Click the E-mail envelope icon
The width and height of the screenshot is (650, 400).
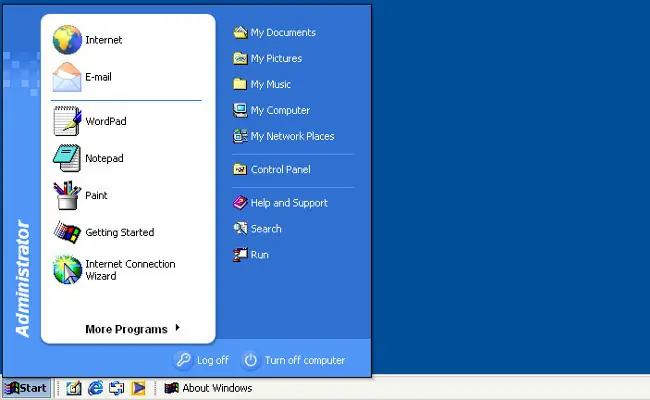(x=67, y=77)
